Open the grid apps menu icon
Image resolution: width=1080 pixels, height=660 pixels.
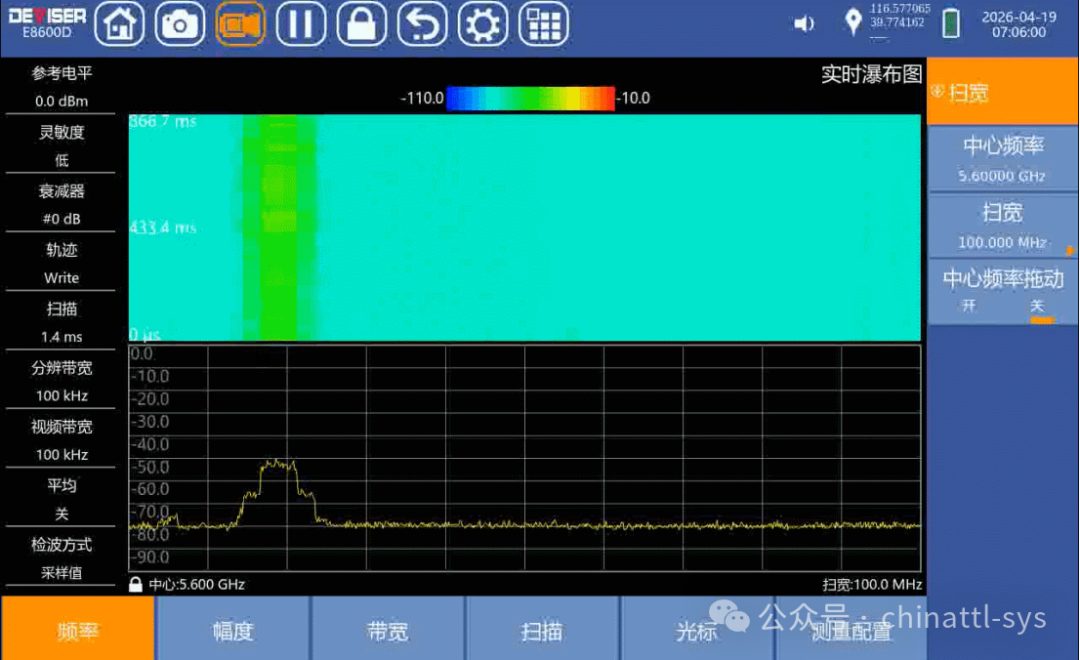pyautogui.click(x=543, y=24)
